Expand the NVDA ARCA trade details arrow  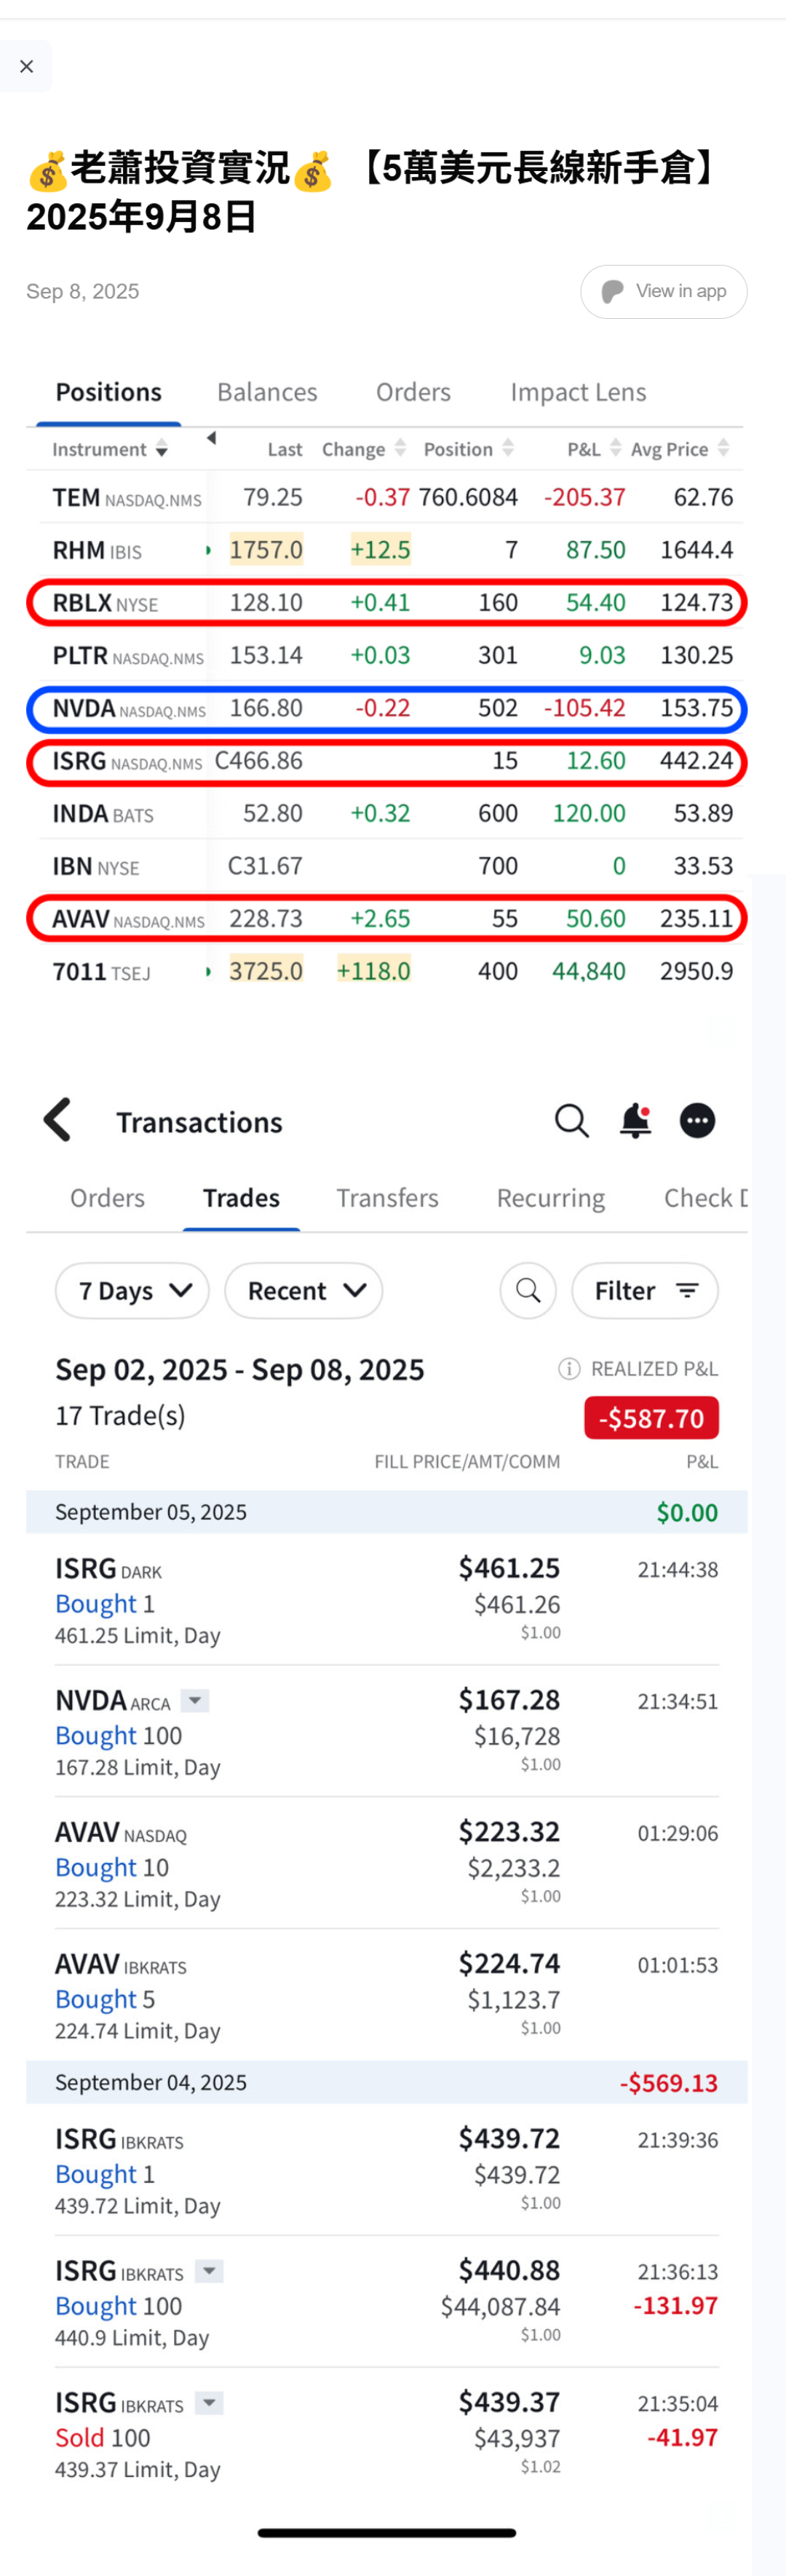[x=196, y=1701]
